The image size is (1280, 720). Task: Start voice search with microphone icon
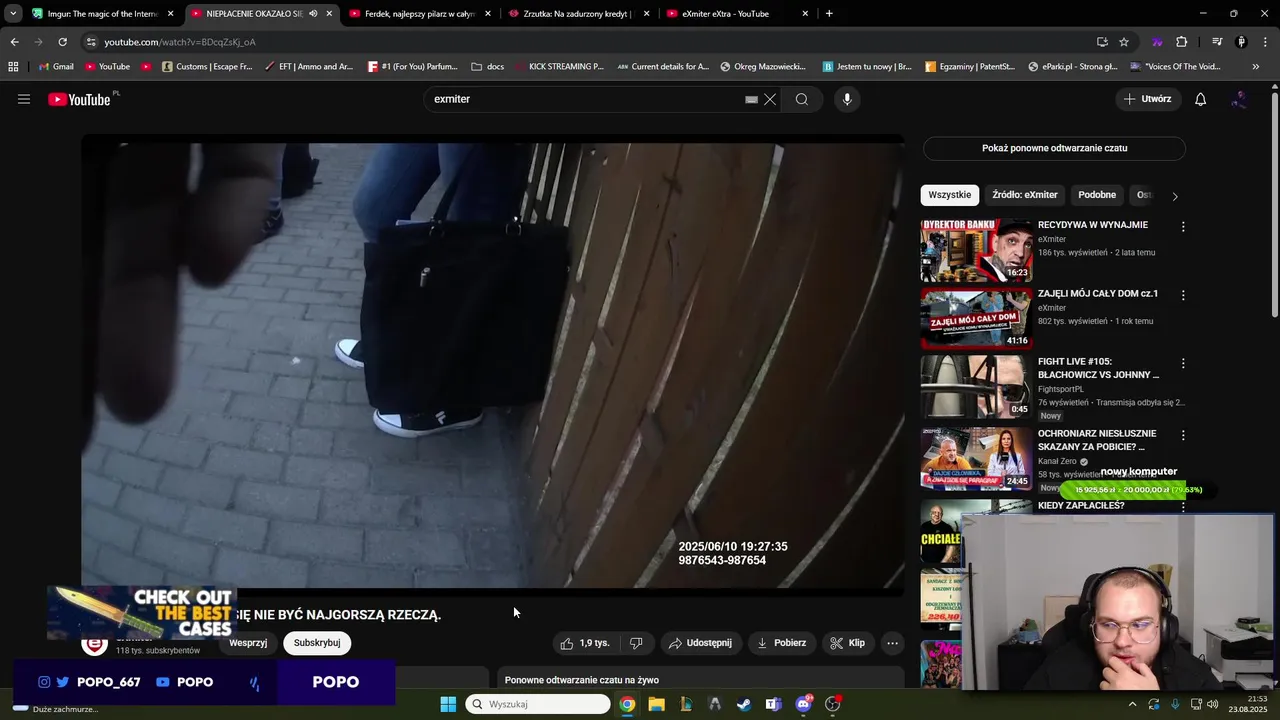click(847, 99)
